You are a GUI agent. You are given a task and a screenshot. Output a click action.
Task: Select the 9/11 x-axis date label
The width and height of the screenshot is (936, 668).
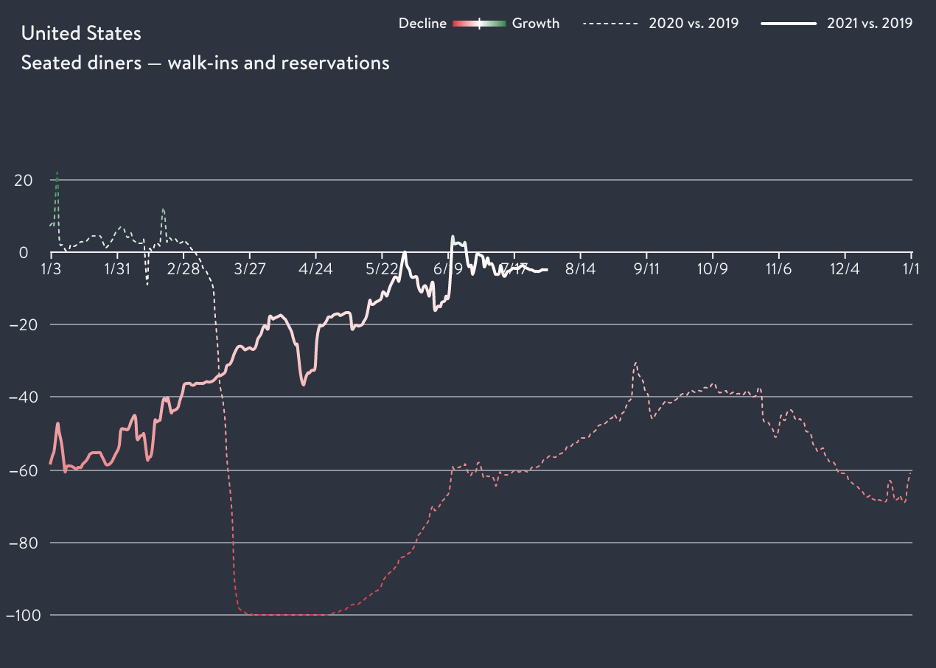point(646,269)
